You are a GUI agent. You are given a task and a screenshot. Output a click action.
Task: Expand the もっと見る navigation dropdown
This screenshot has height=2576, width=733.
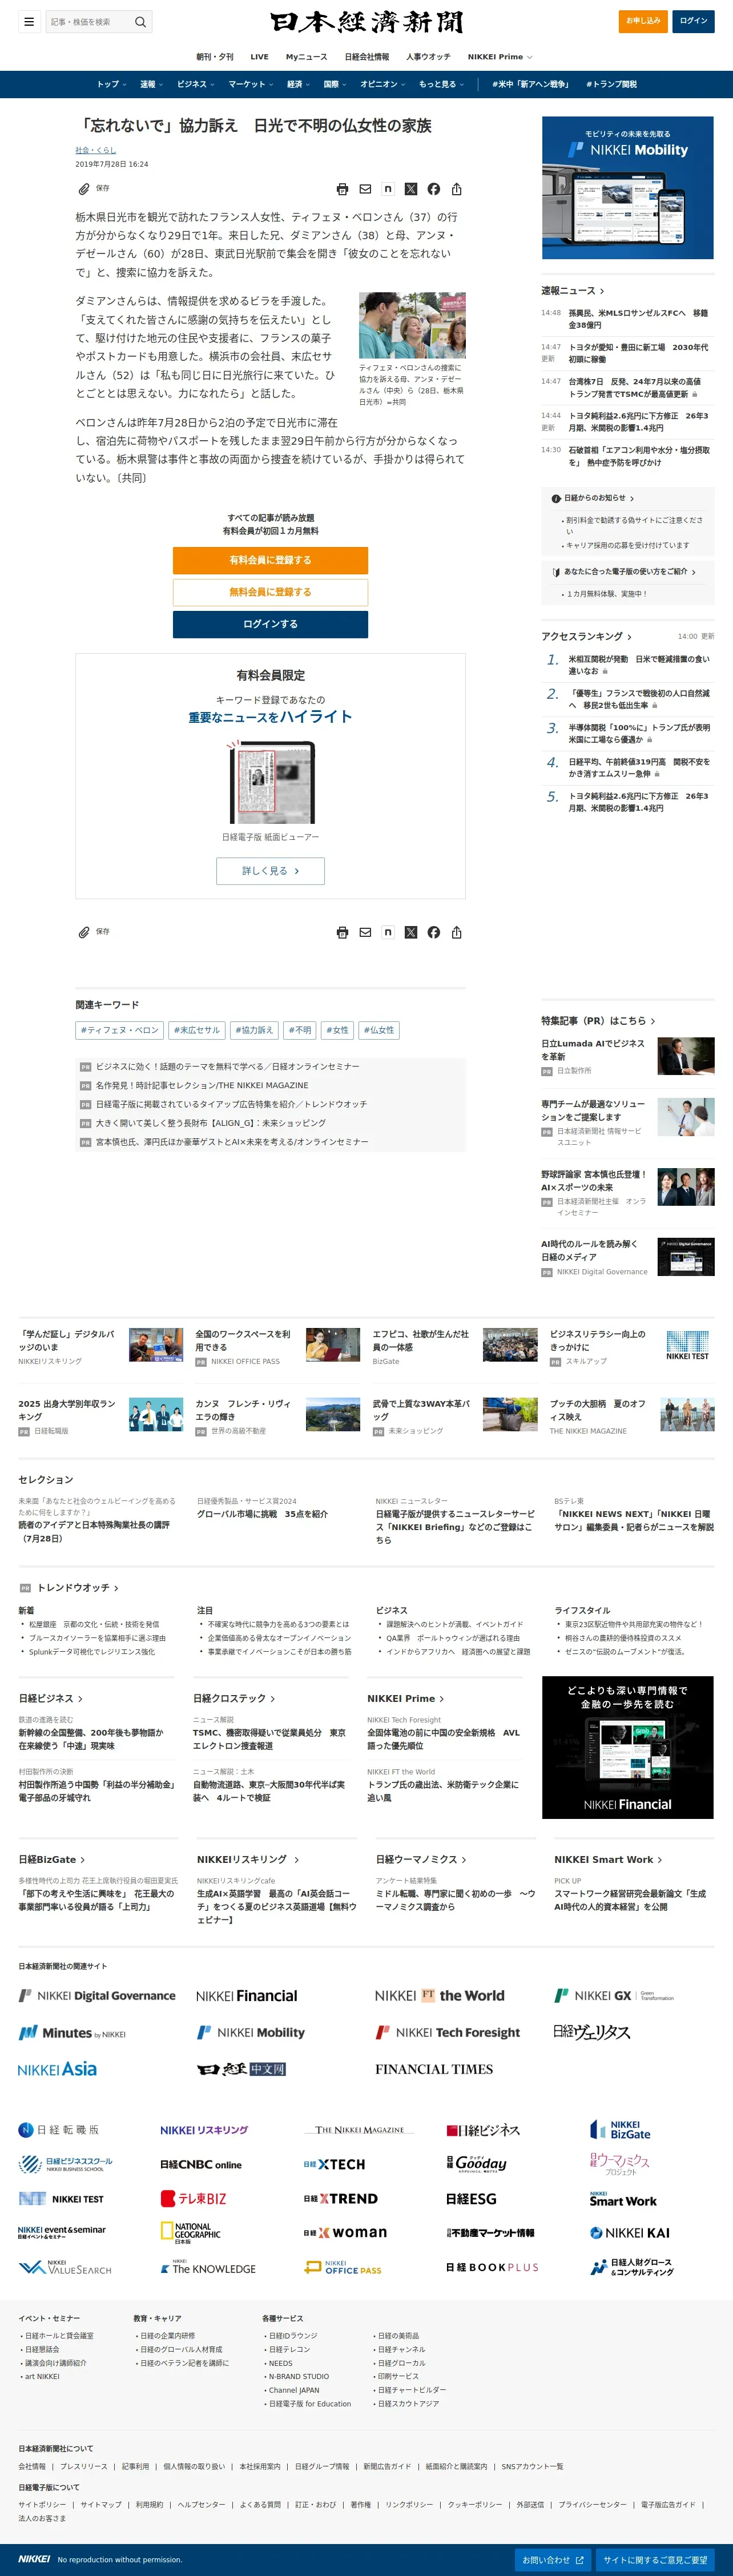(x=441, y=84)
